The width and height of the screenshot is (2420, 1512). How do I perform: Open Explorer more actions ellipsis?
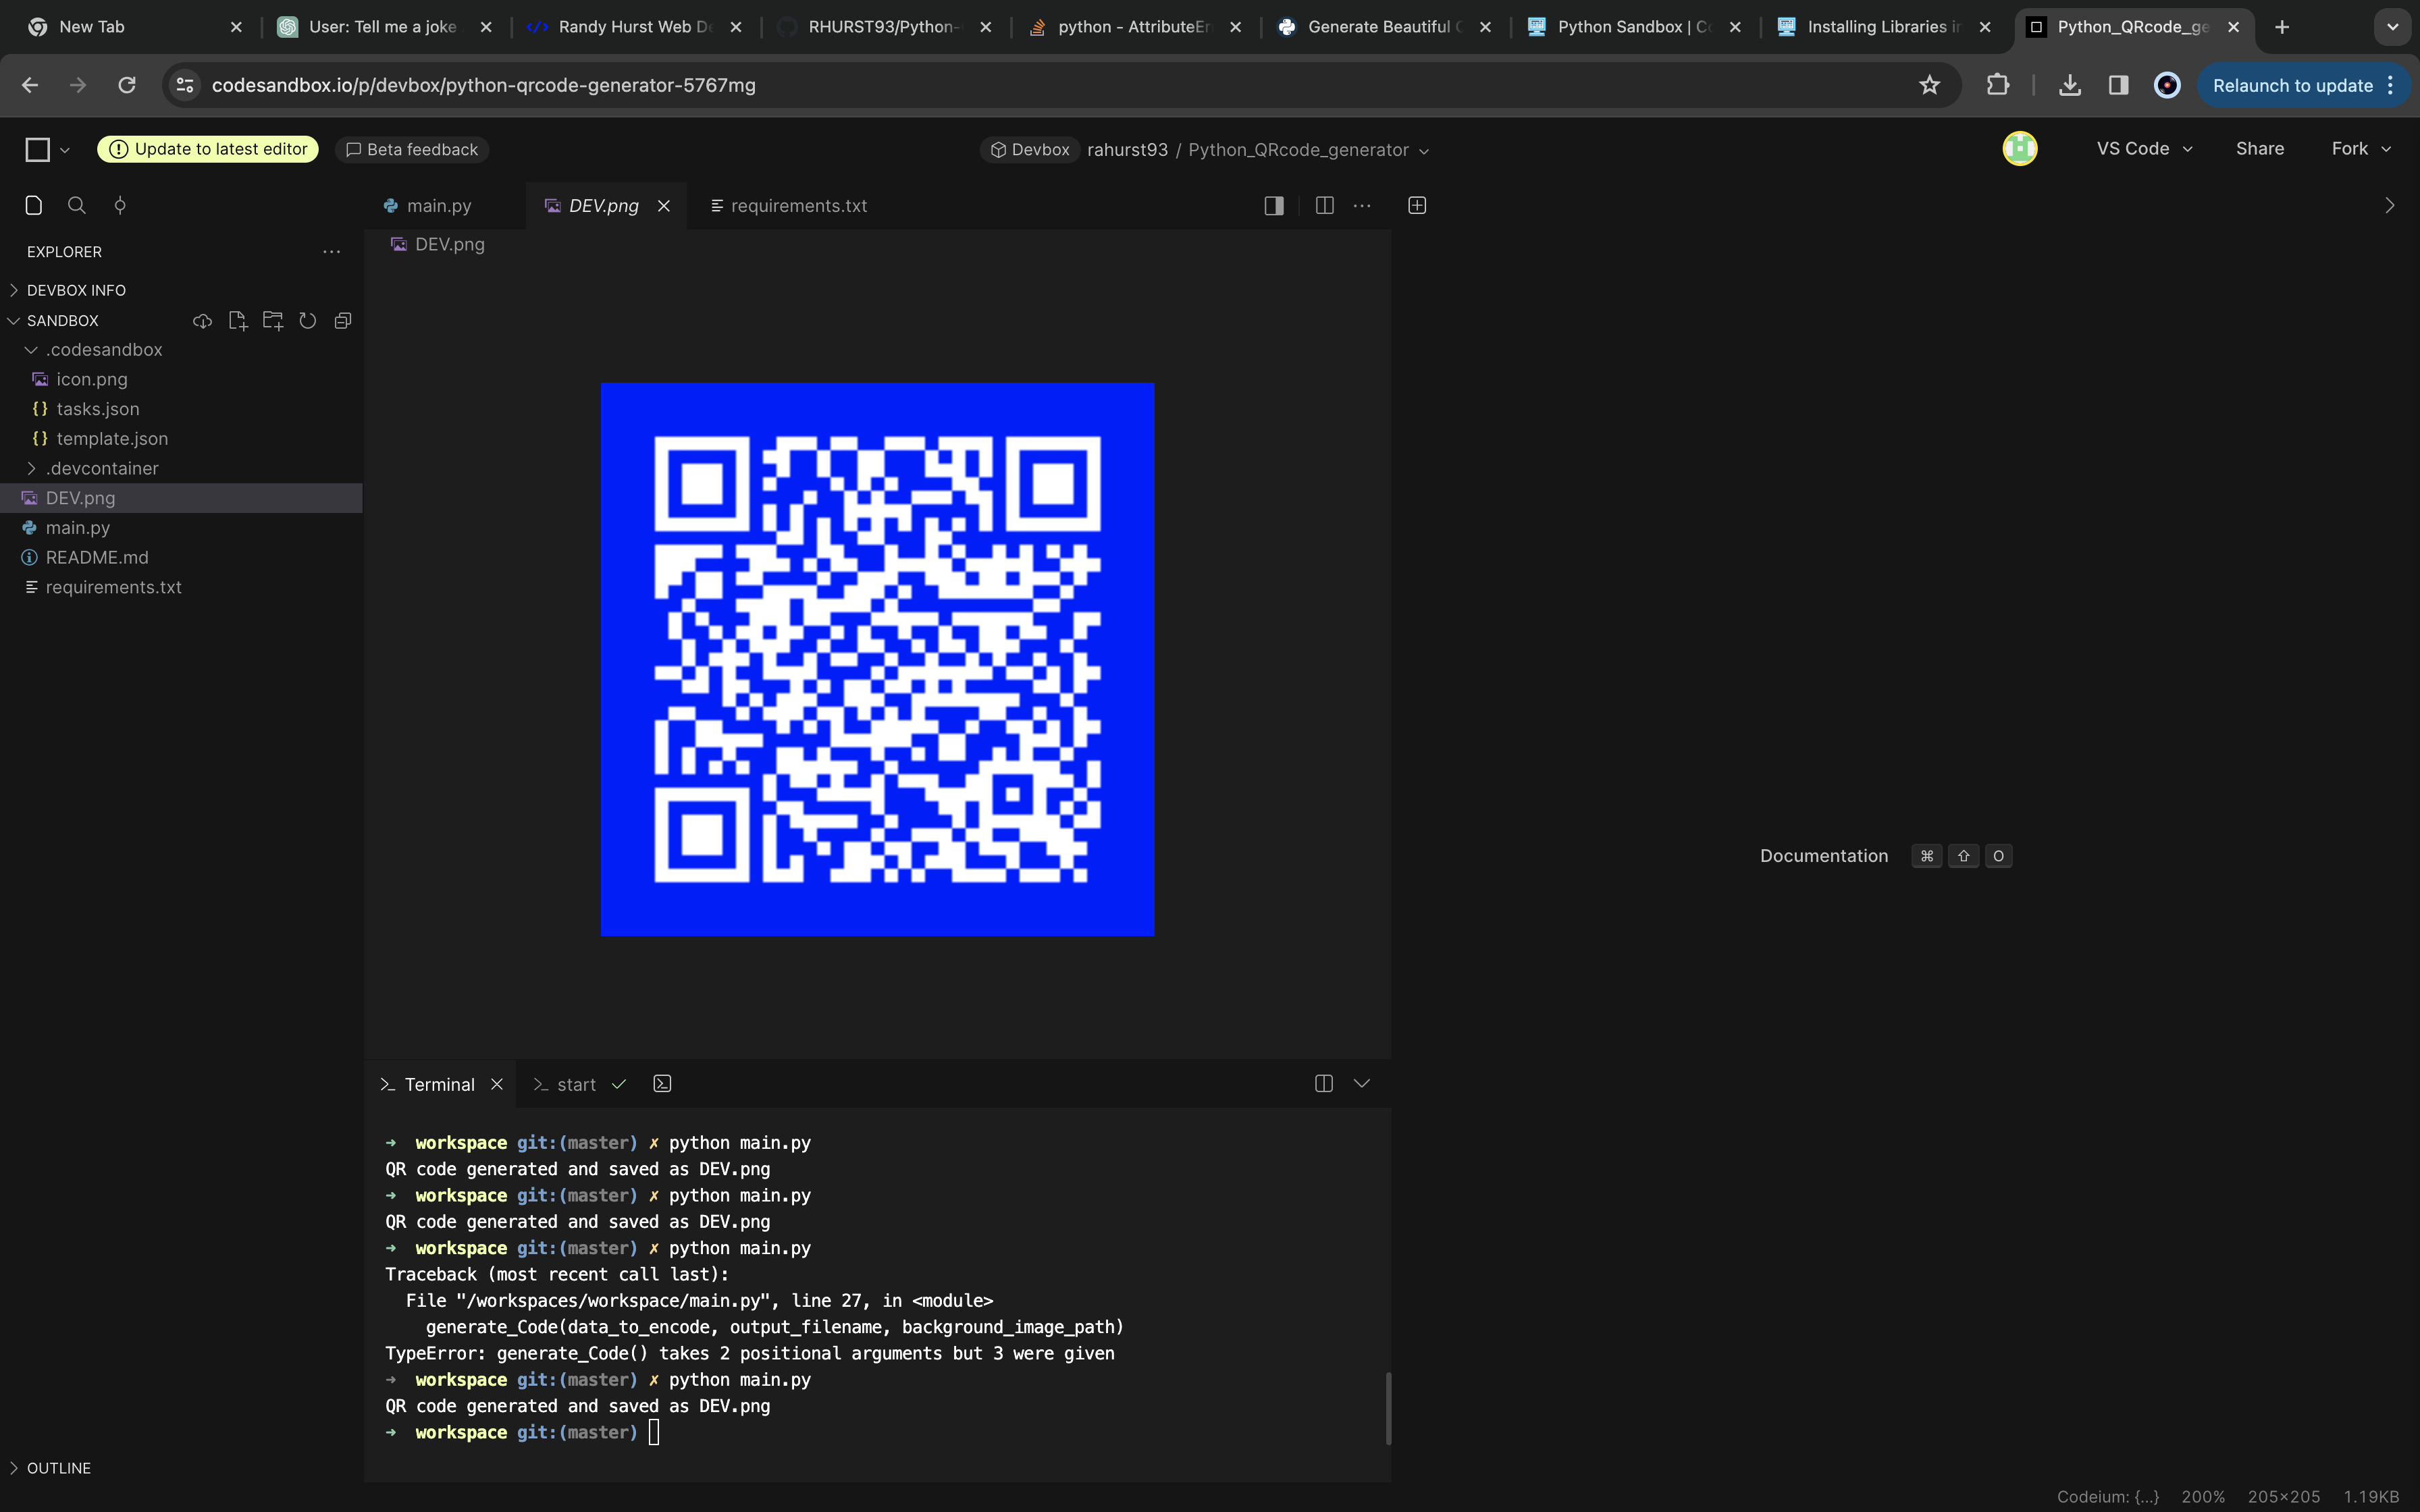pos(331,252)
